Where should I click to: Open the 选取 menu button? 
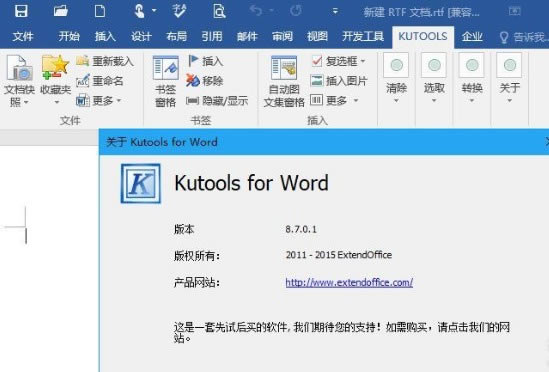coord(434,78)
